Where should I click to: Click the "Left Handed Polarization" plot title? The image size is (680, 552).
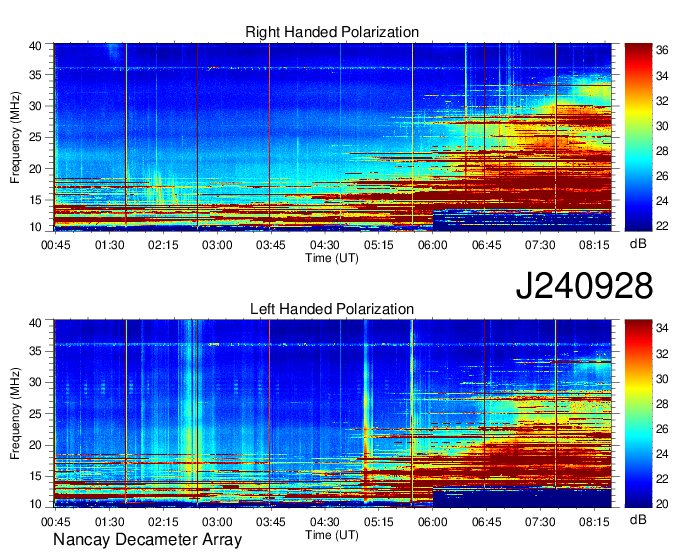point(332,309)
